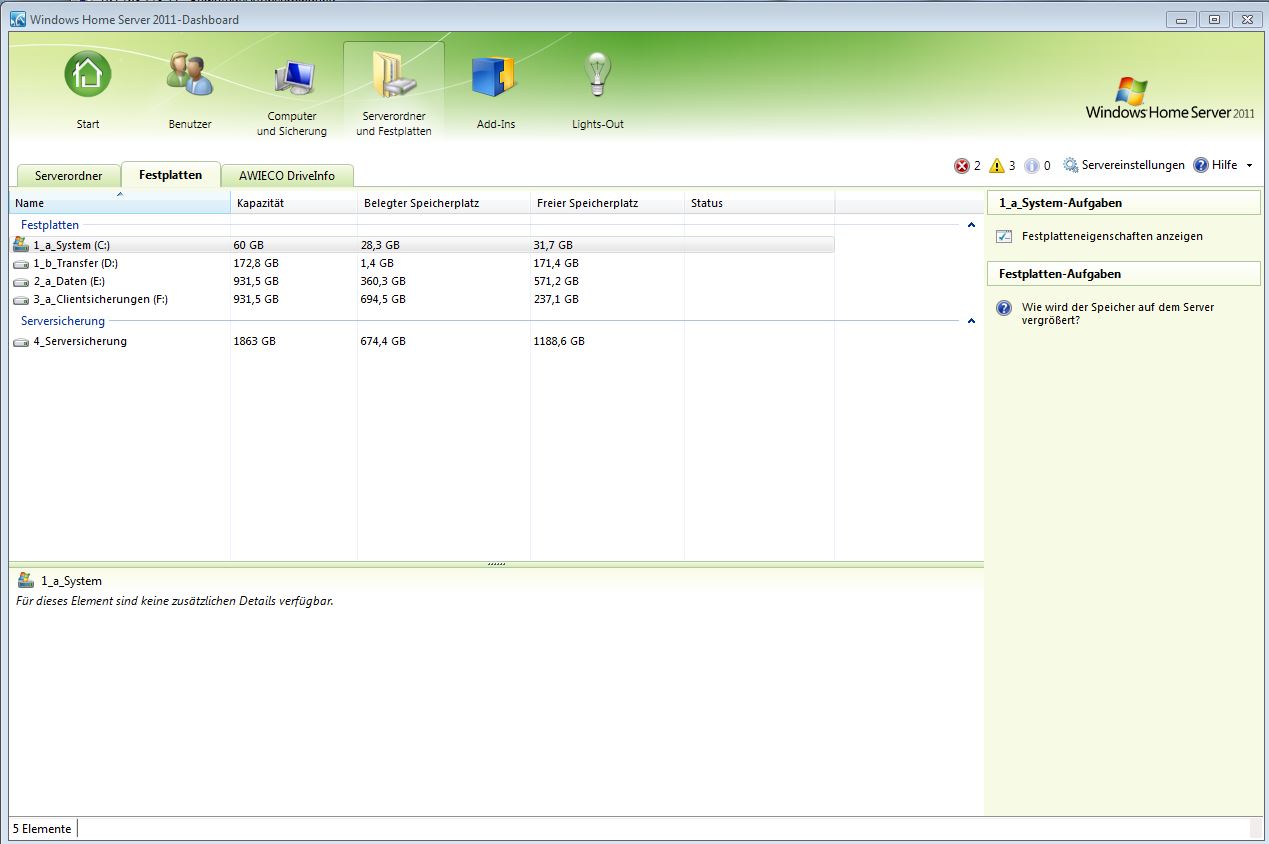Open the Hilfe link
The image size is (1269, 844).
point(1224,165)
